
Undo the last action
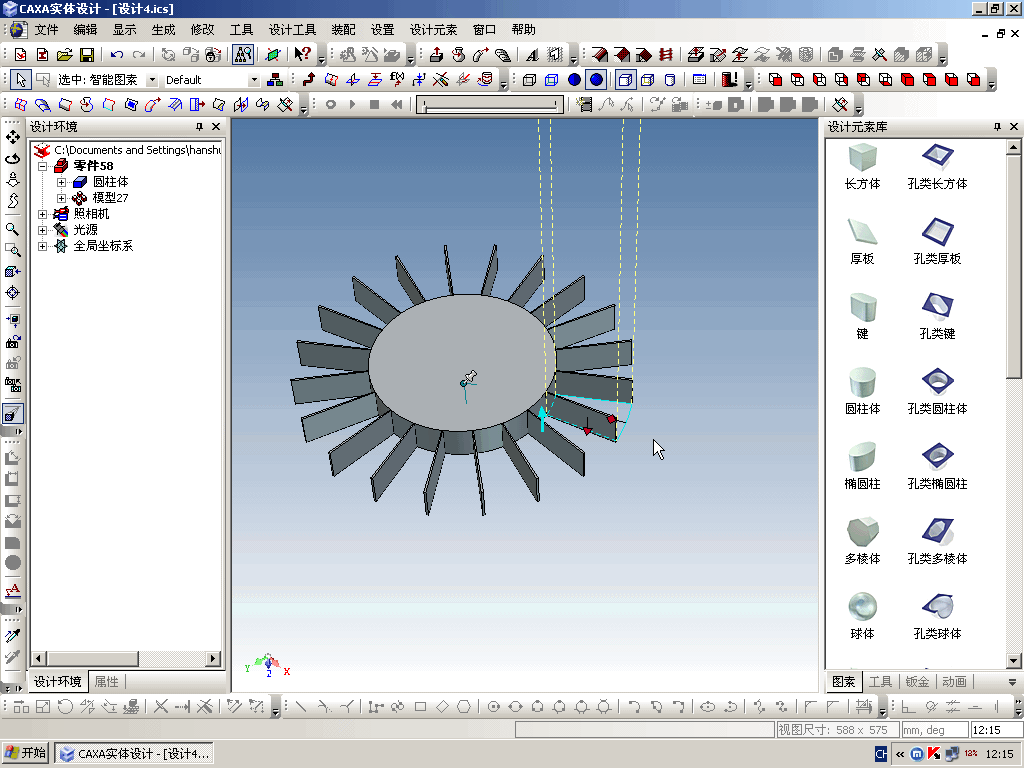point(117,55)
